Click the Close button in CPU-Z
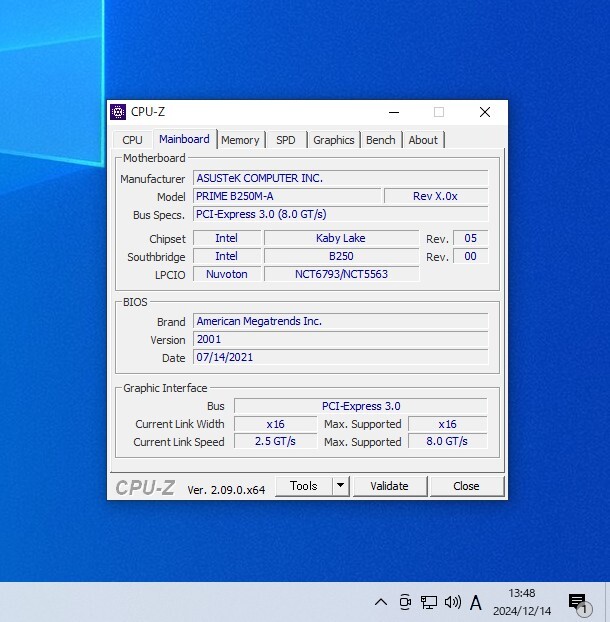The width and height of the screenshot is (610, 622). 466,486
